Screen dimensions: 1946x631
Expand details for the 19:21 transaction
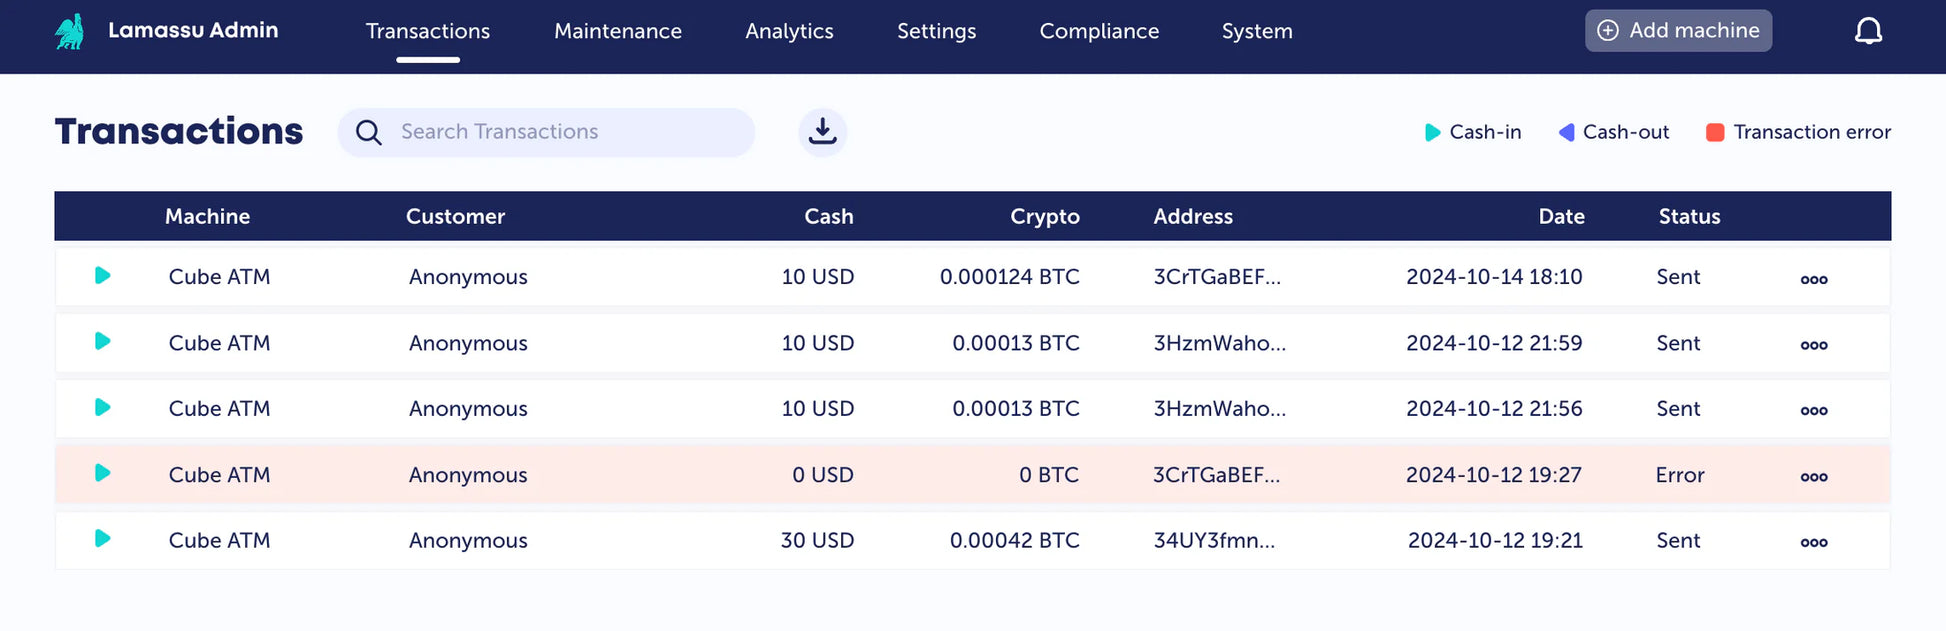coord(1813,542)
